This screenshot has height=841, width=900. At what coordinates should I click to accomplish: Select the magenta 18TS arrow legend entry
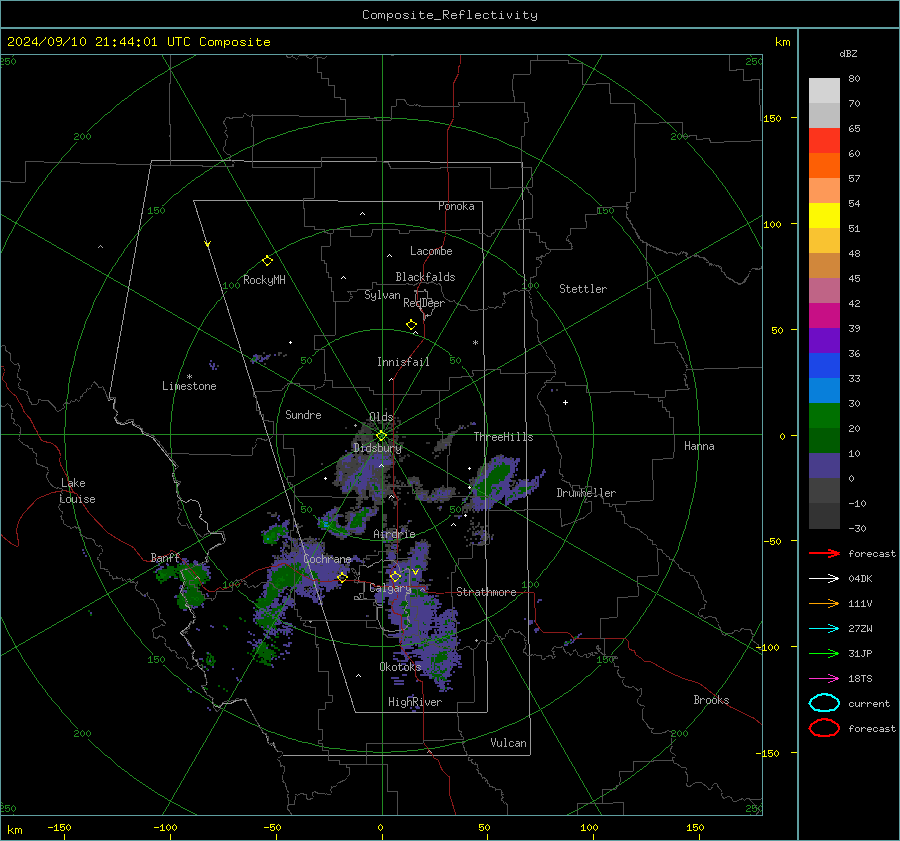coord(824,679)
